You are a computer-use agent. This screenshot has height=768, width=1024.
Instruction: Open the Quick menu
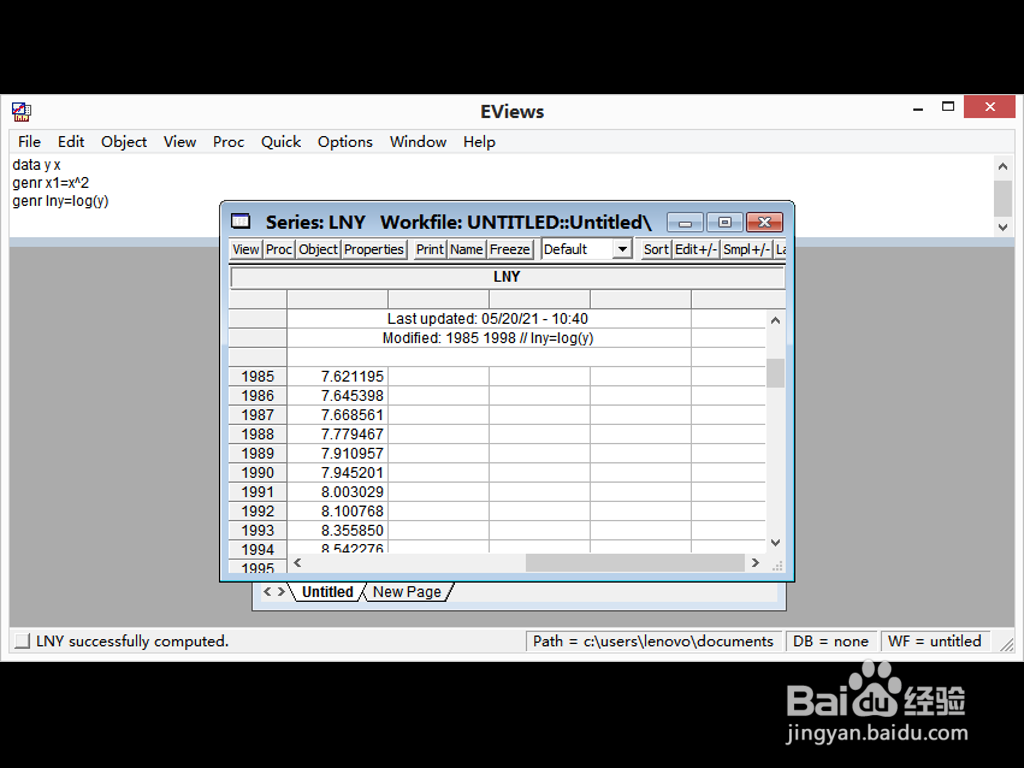coord(281,142)
